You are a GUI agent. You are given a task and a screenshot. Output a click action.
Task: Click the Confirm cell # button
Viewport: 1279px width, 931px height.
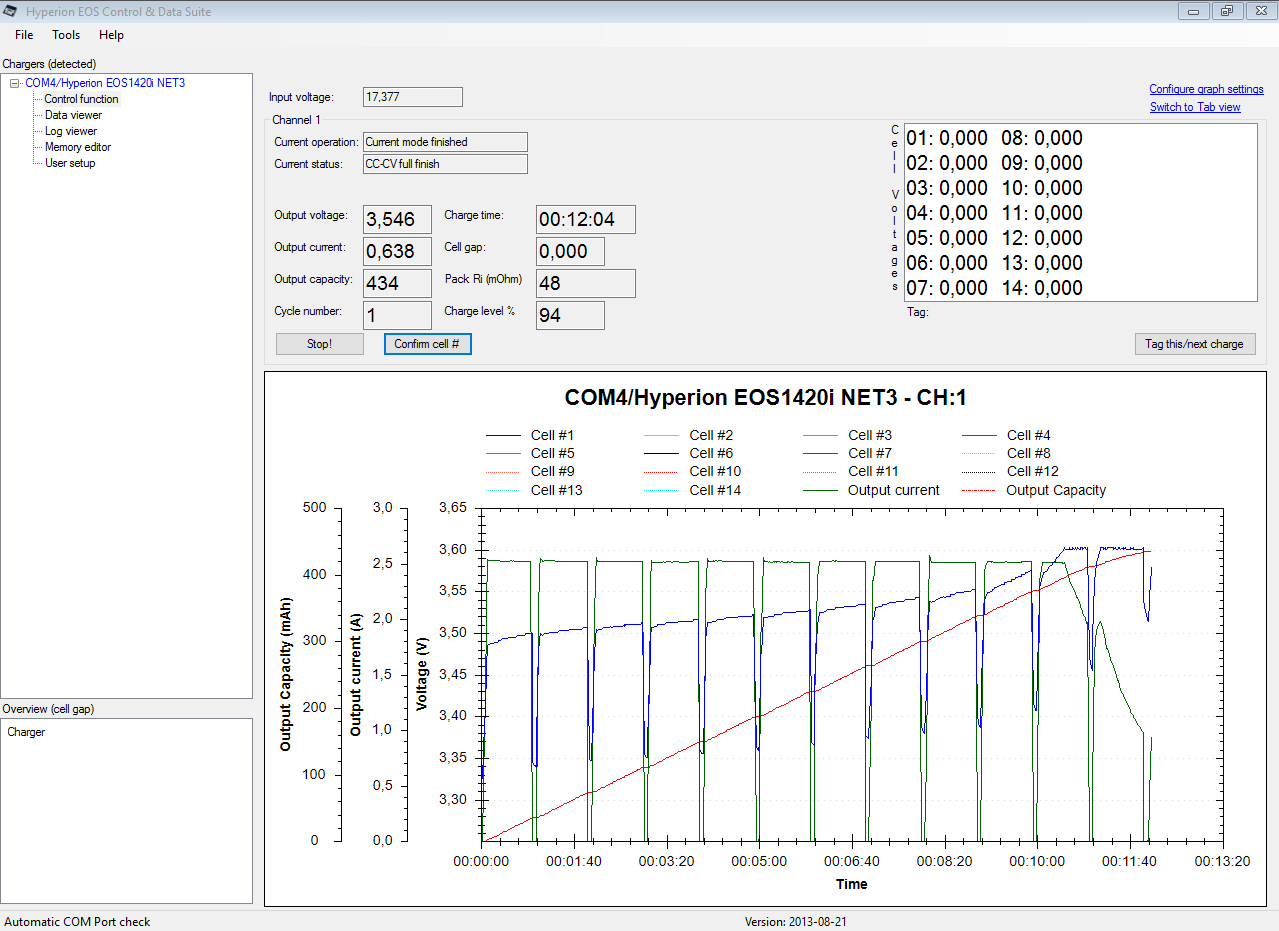tap(427, 344)
